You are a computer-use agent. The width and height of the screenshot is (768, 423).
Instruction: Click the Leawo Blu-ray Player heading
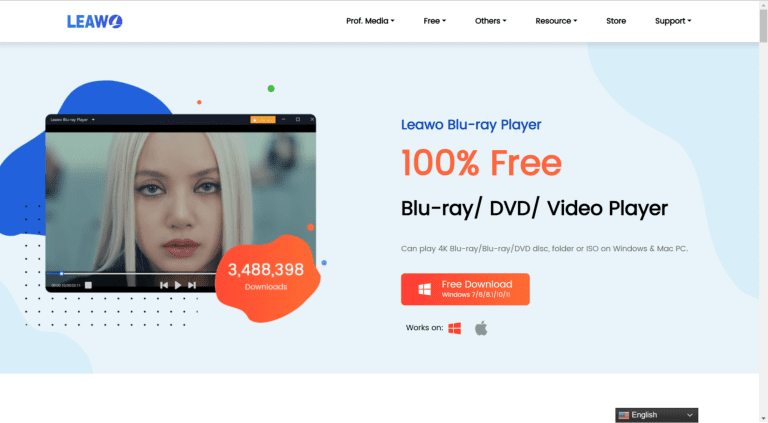pyautogui.click(x=471, y=125)
